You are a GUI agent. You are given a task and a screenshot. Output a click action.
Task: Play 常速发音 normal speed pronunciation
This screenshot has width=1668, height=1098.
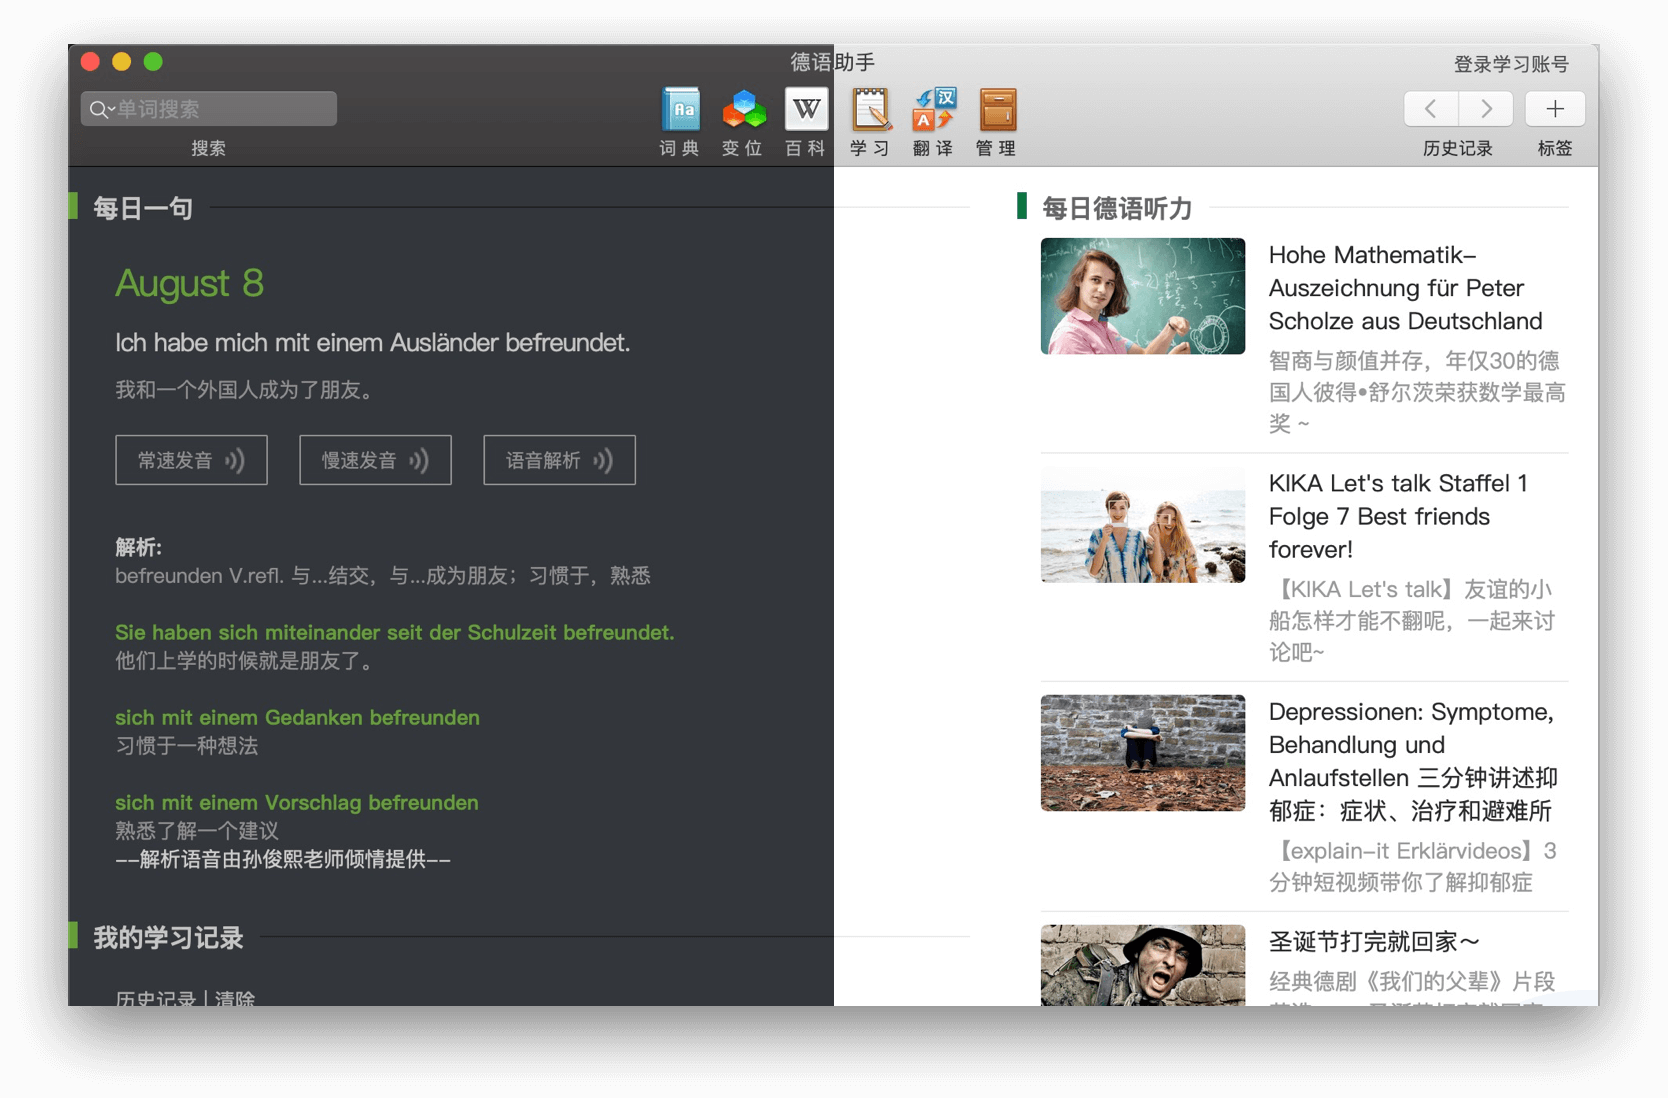pyautogui.click(x=191, y=460)
